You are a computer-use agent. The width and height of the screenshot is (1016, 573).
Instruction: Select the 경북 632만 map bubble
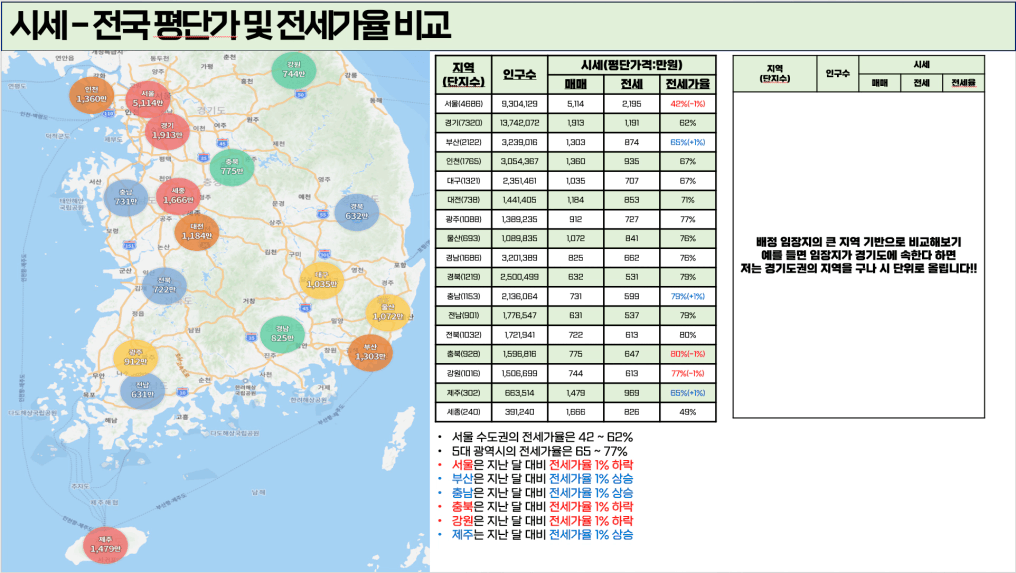click(x=357, y=212)
